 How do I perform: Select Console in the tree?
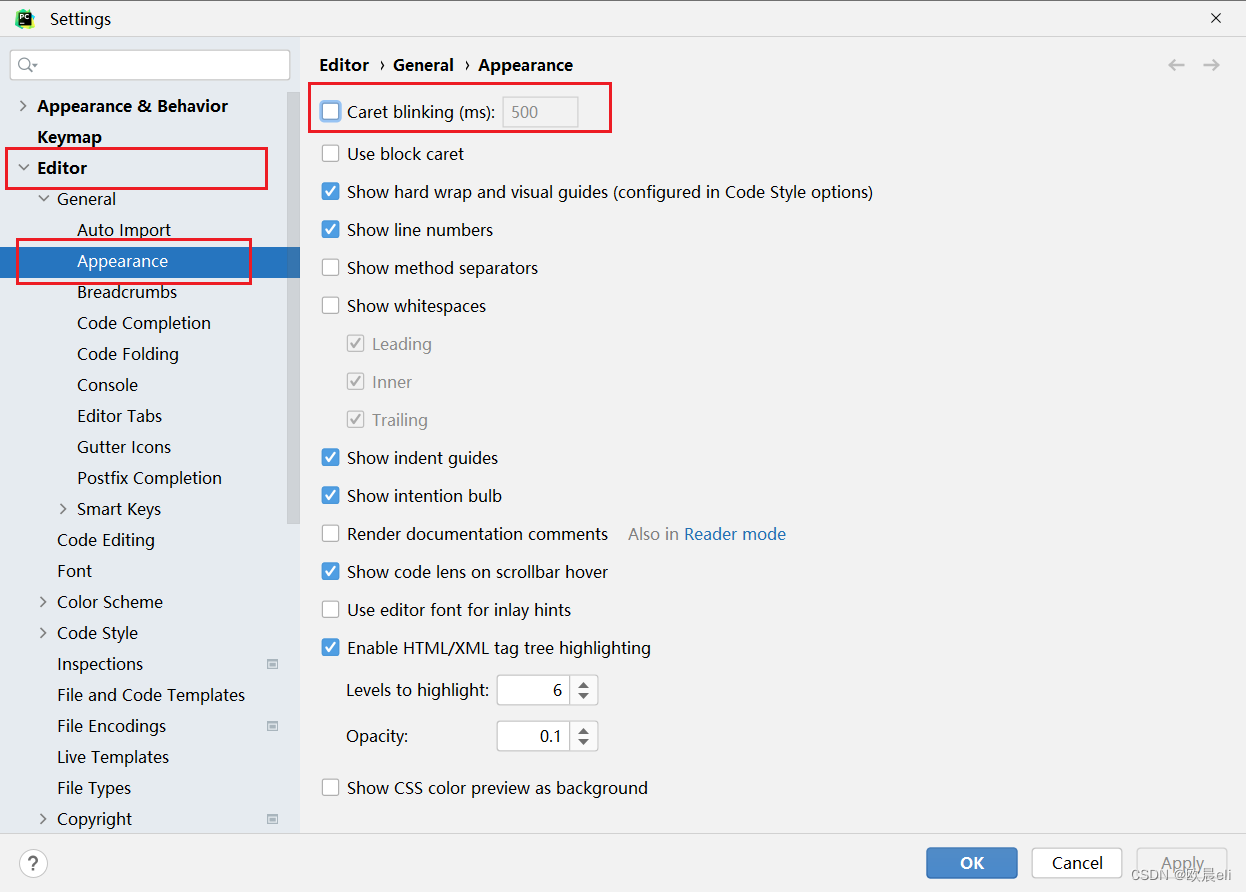click(x=107, y=385)
